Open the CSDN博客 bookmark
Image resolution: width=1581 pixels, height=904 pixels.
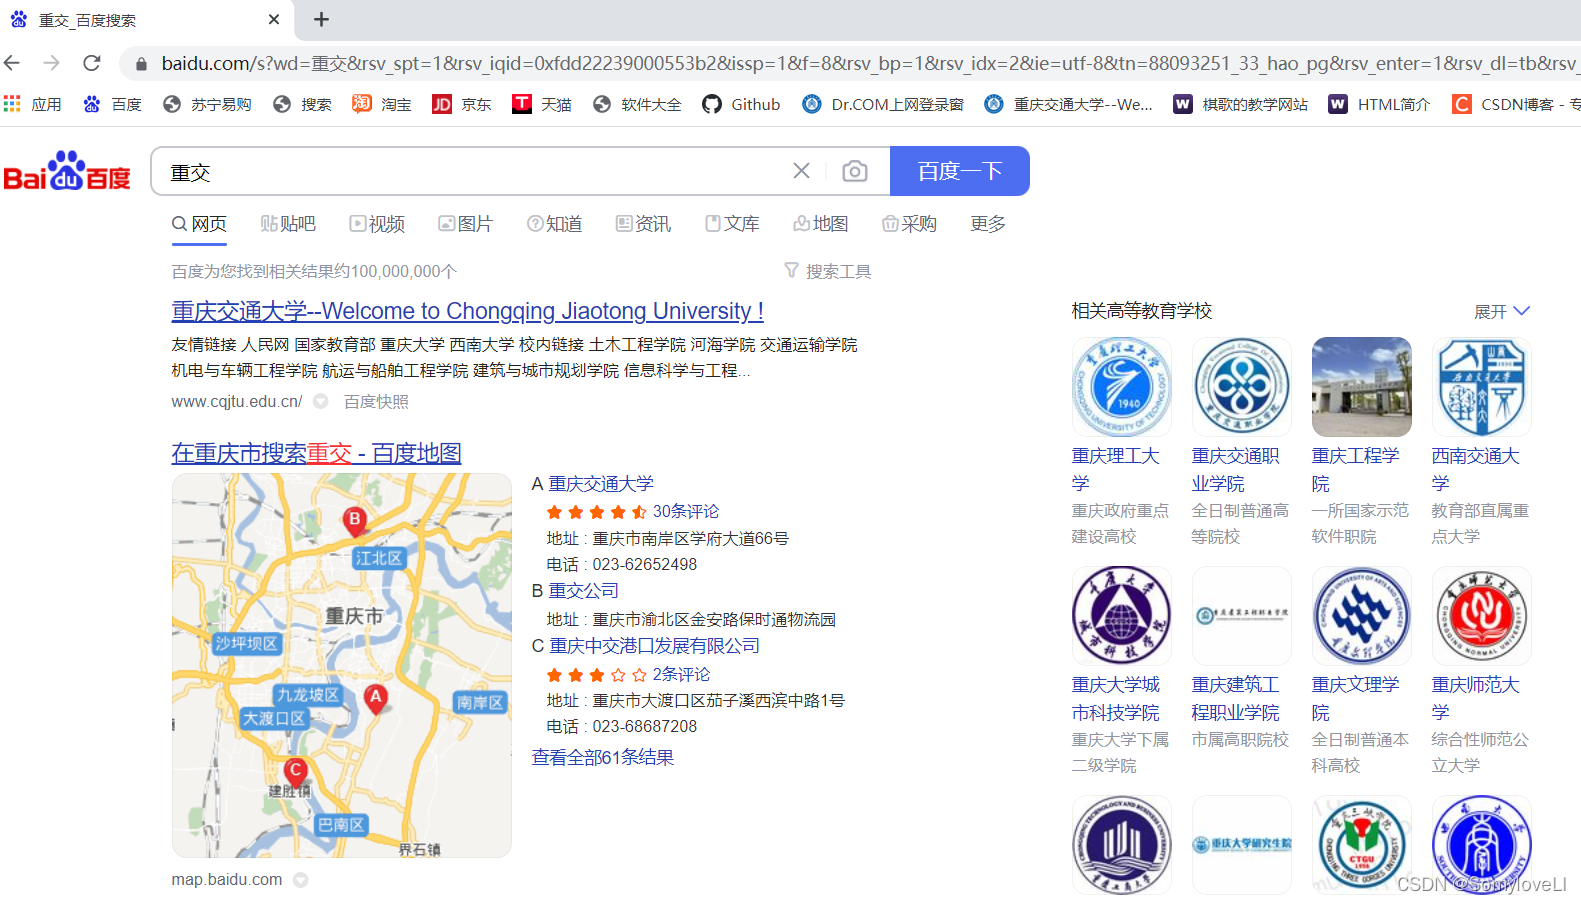1514,104
